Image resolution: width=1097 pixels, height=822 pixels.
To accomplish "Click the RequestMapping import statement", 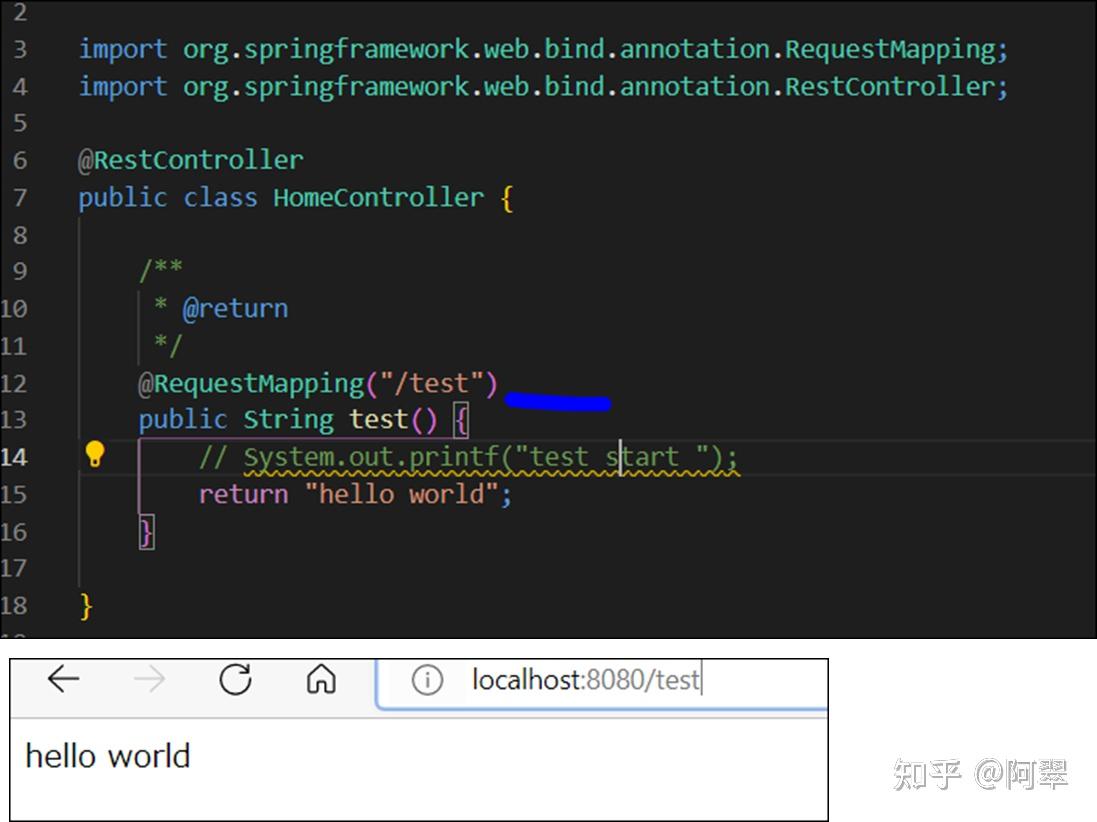I will coord(543,49).
